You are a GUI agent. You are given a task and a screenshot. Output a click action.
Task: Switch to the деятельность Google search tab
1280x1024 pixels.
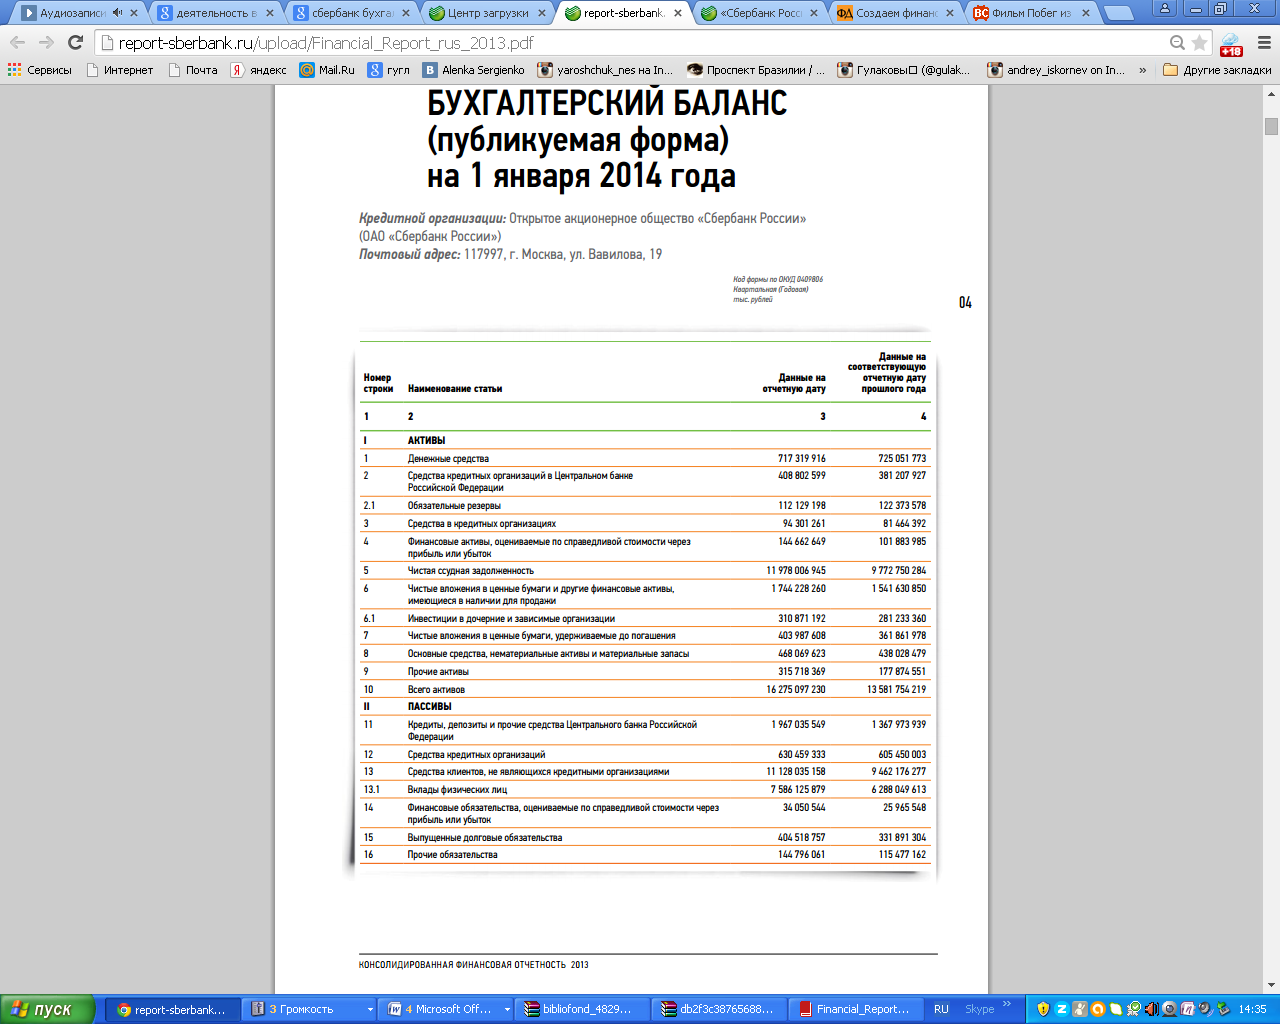click(x=216, y=13)
